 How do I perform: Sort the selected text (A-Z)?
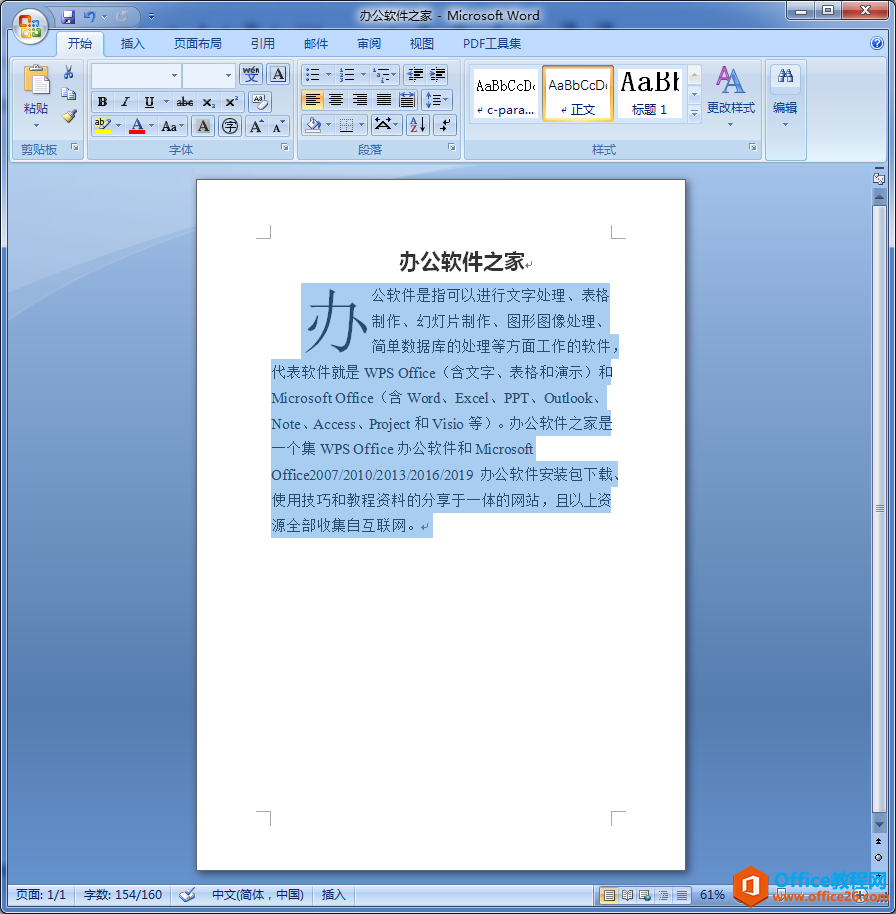[x=417, y=125]
